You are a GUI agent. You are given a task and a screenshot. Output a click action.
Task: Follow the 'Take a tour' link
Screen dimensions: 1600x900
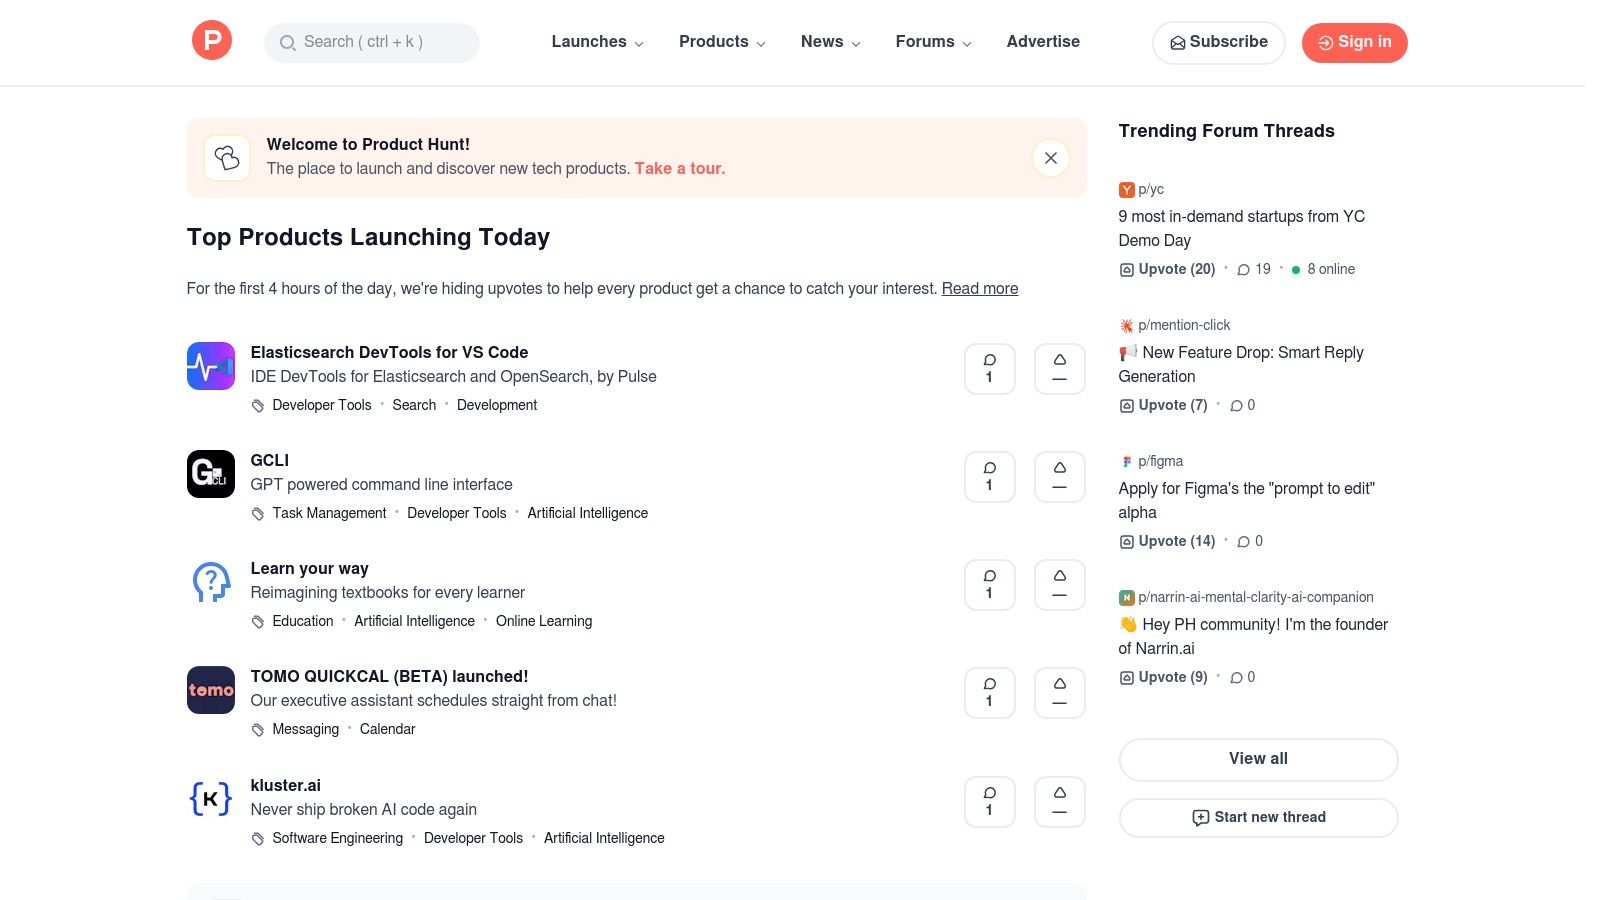pos(679,168)
